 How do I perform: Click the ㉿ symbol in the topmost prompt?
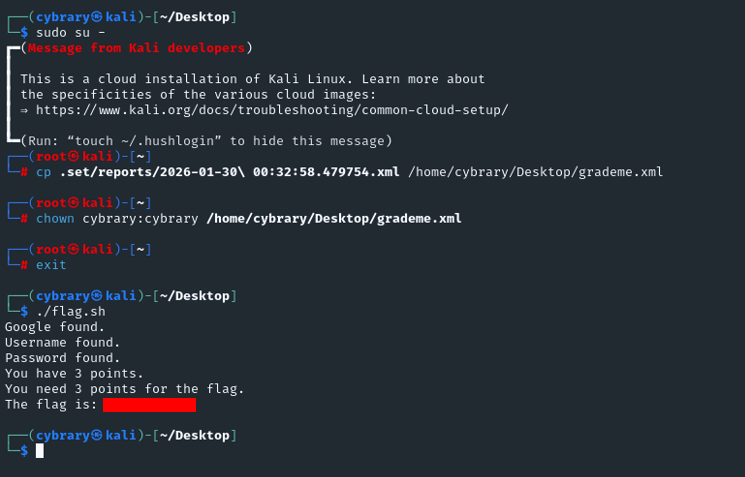click(x=97, y=17)
